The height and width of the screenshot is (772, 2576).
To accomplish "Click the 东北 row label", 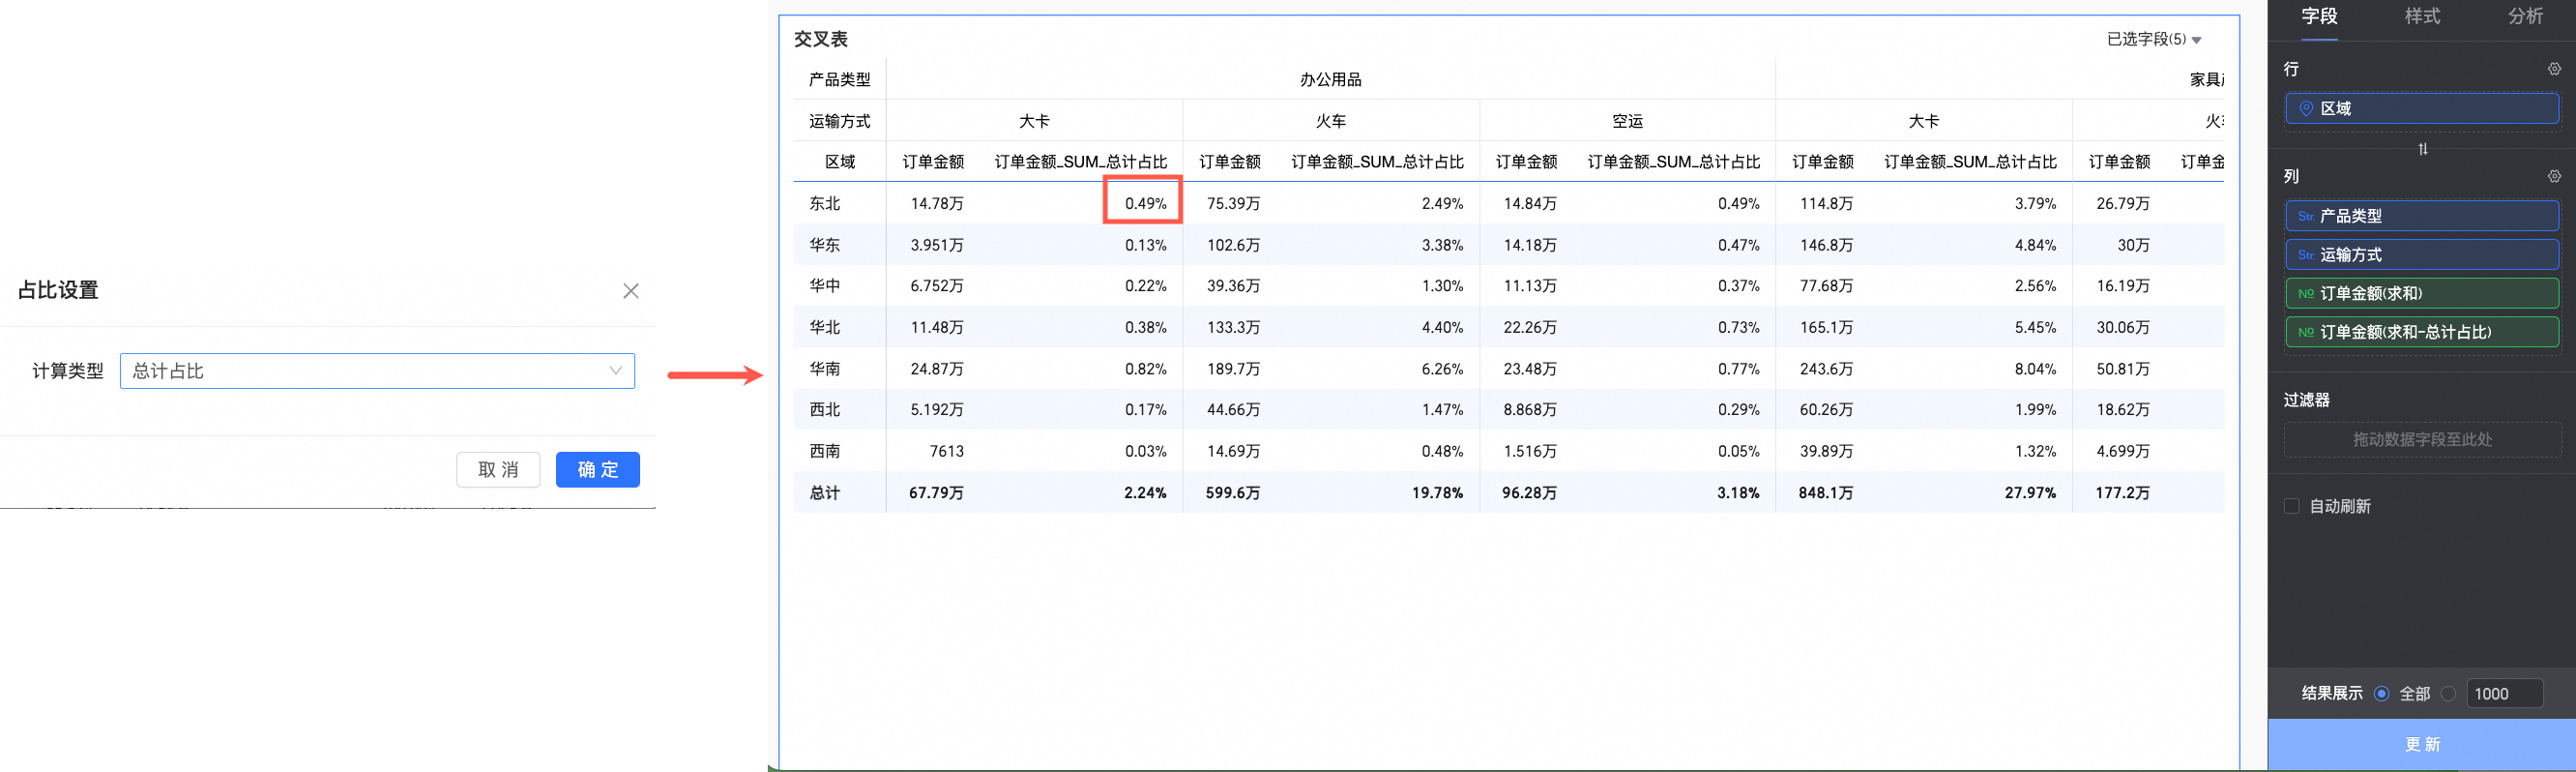I will [x=825, y=203].
